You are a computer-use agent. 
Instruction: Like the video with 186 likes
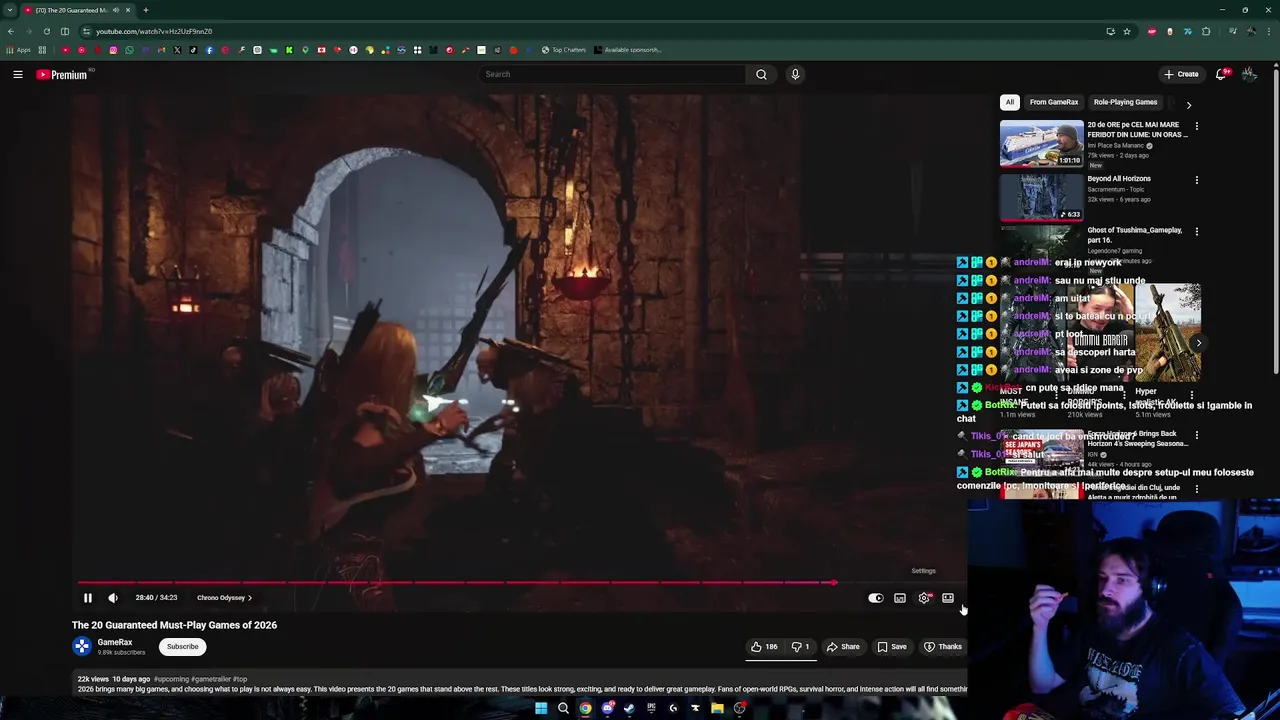(765, 647)
